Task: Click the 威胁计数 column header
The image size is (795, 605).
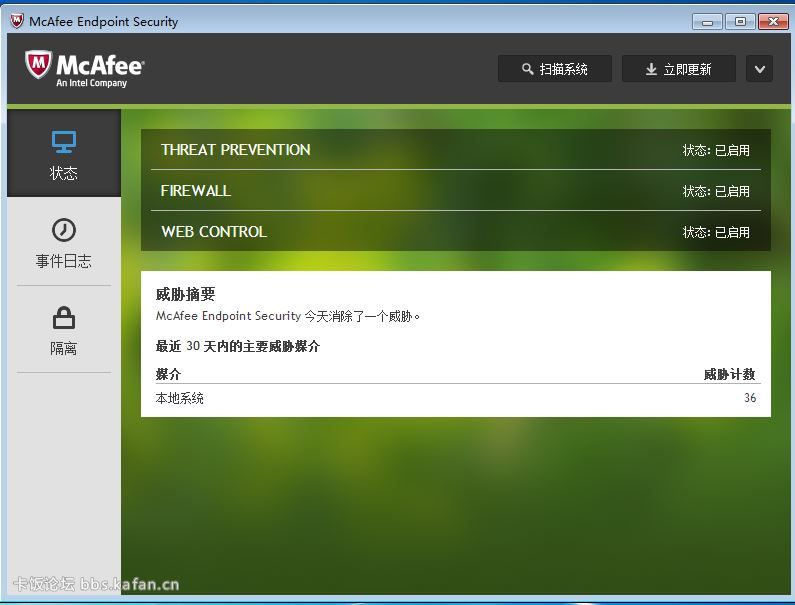Action: (x=730, y=374)
